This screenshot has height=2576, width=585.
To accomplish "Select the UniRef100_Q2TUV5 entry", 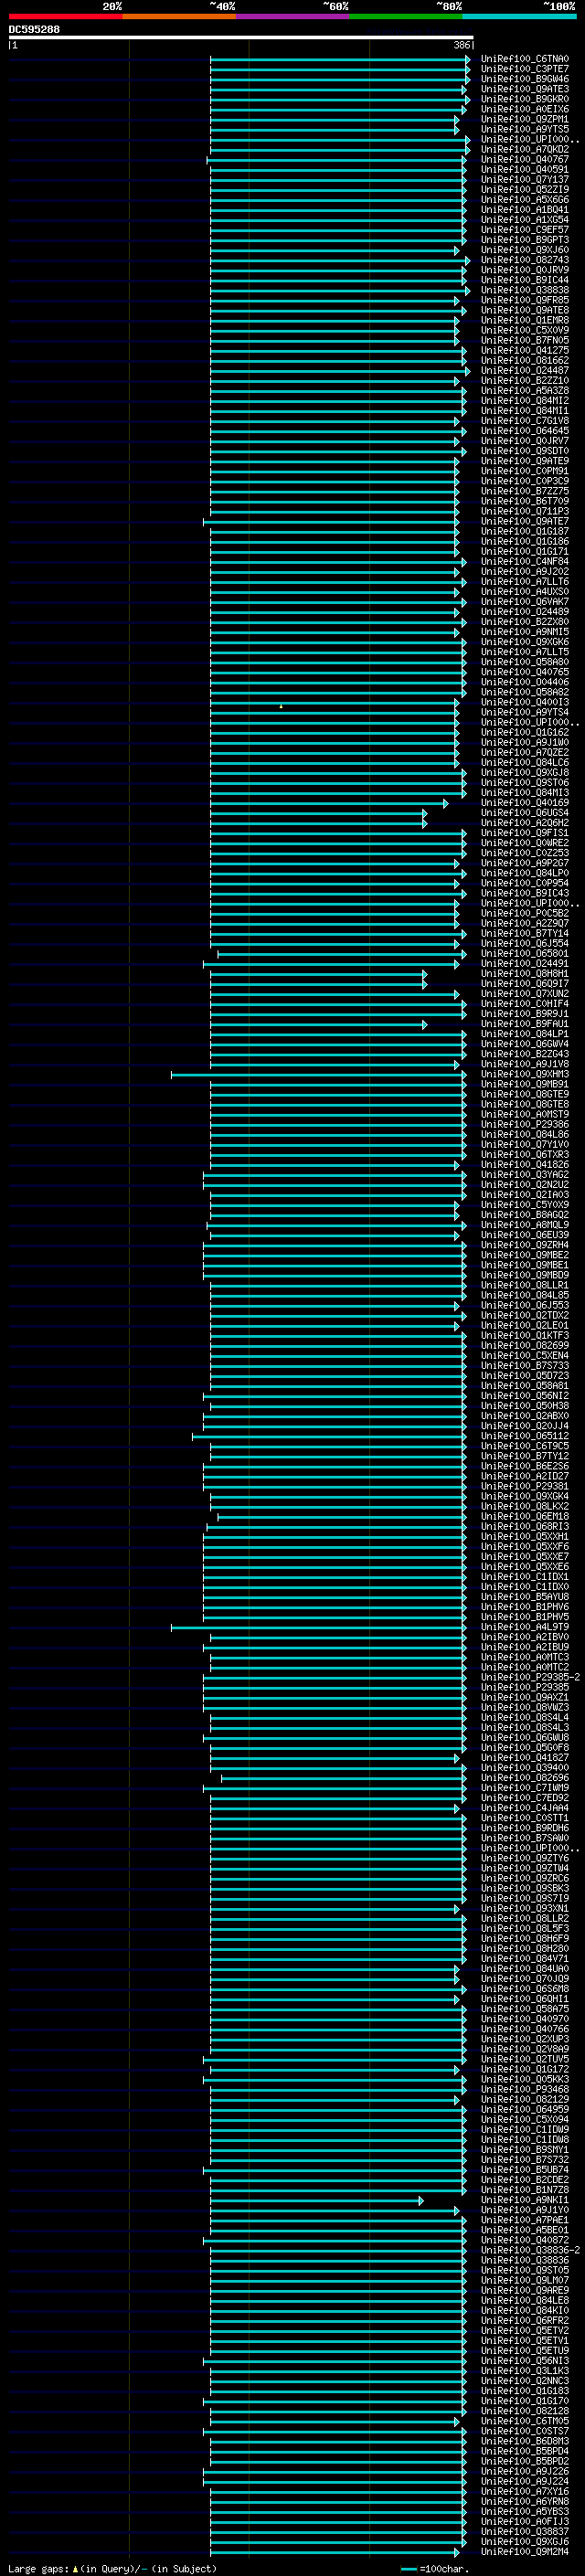I will [525, 2059].
